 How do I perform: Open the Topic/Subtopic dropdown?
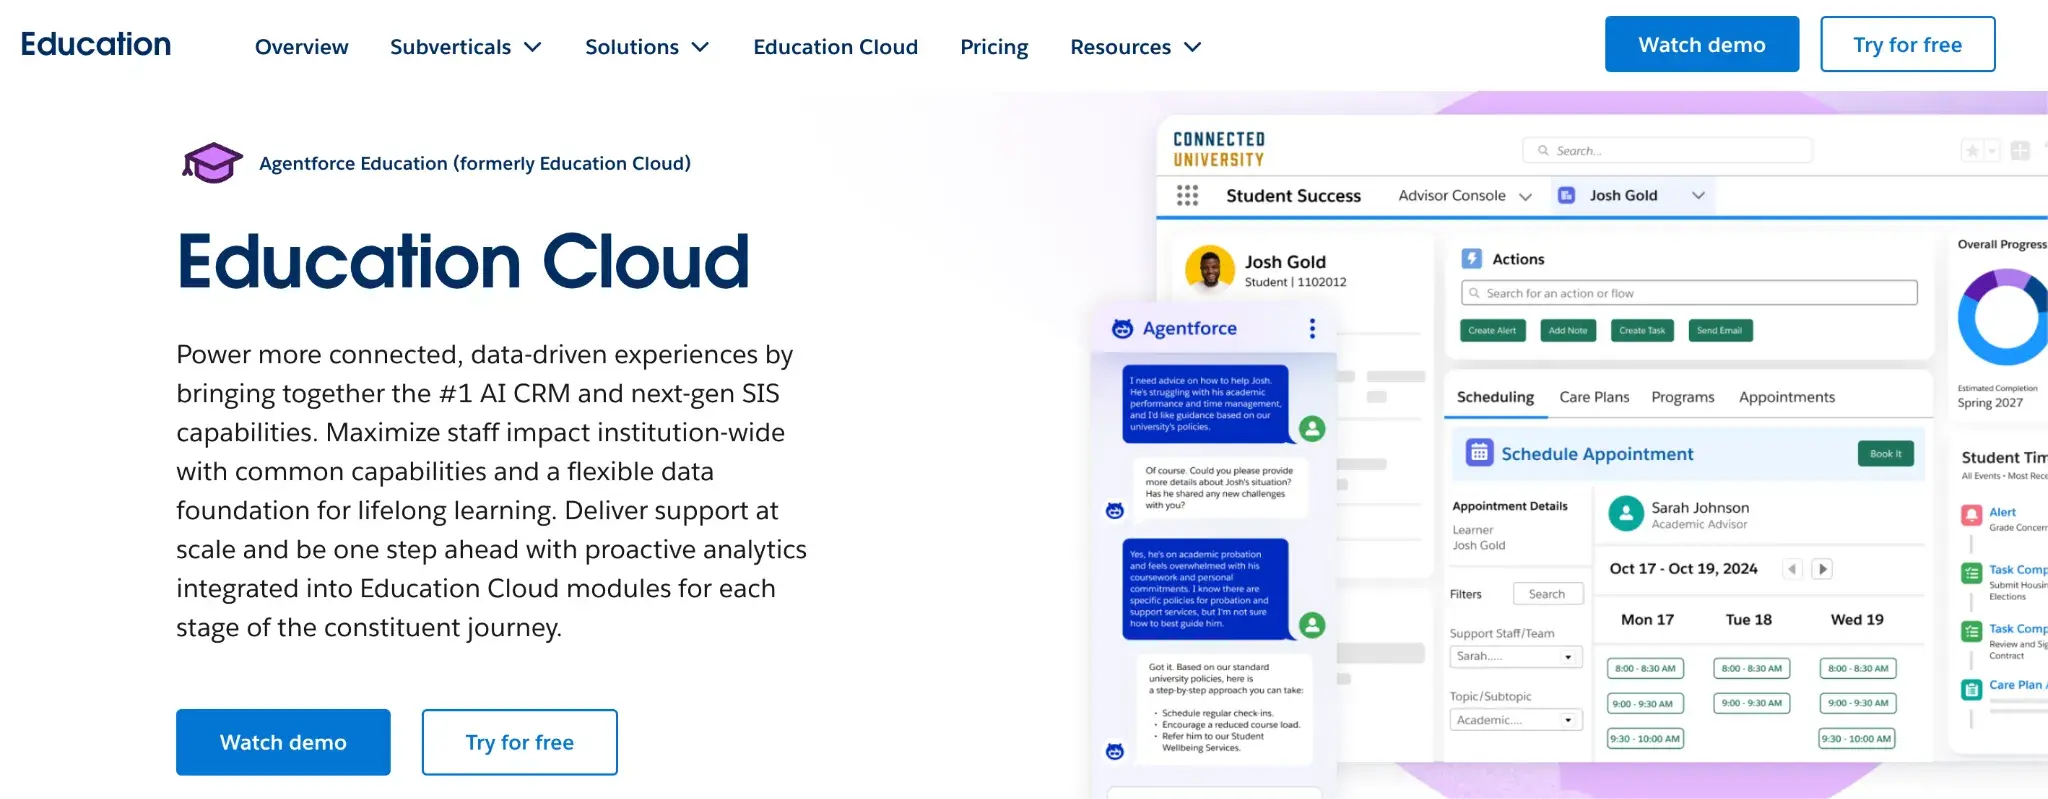(1516, 720)
